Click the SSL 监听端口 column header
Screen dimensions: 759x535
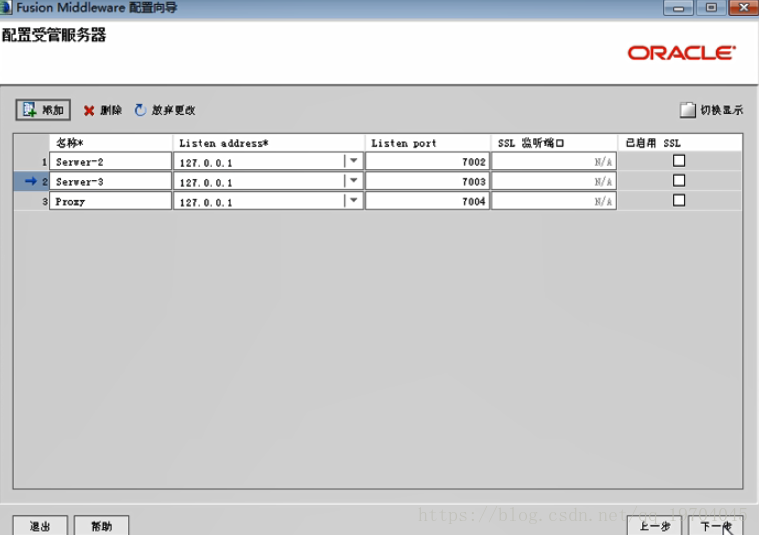[554, 143]
